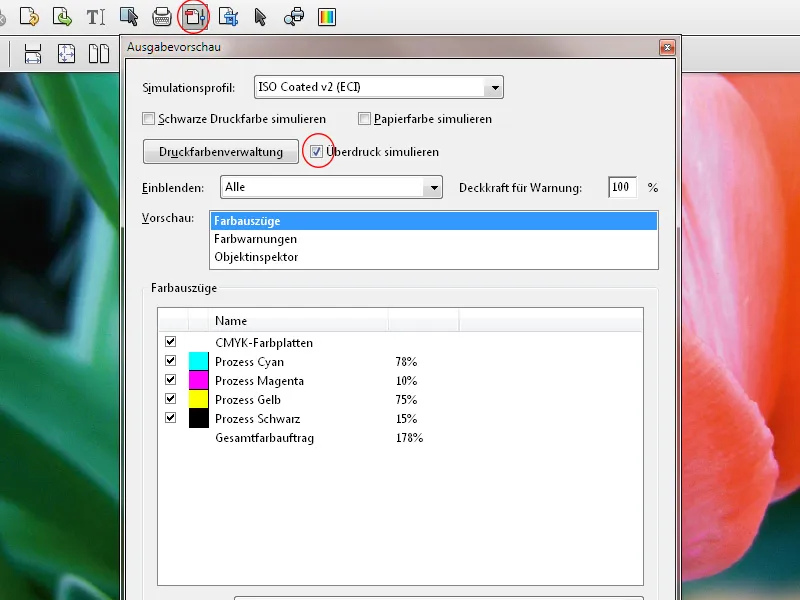
Task: Click the 75% yellow value
Action: point(406,399)
